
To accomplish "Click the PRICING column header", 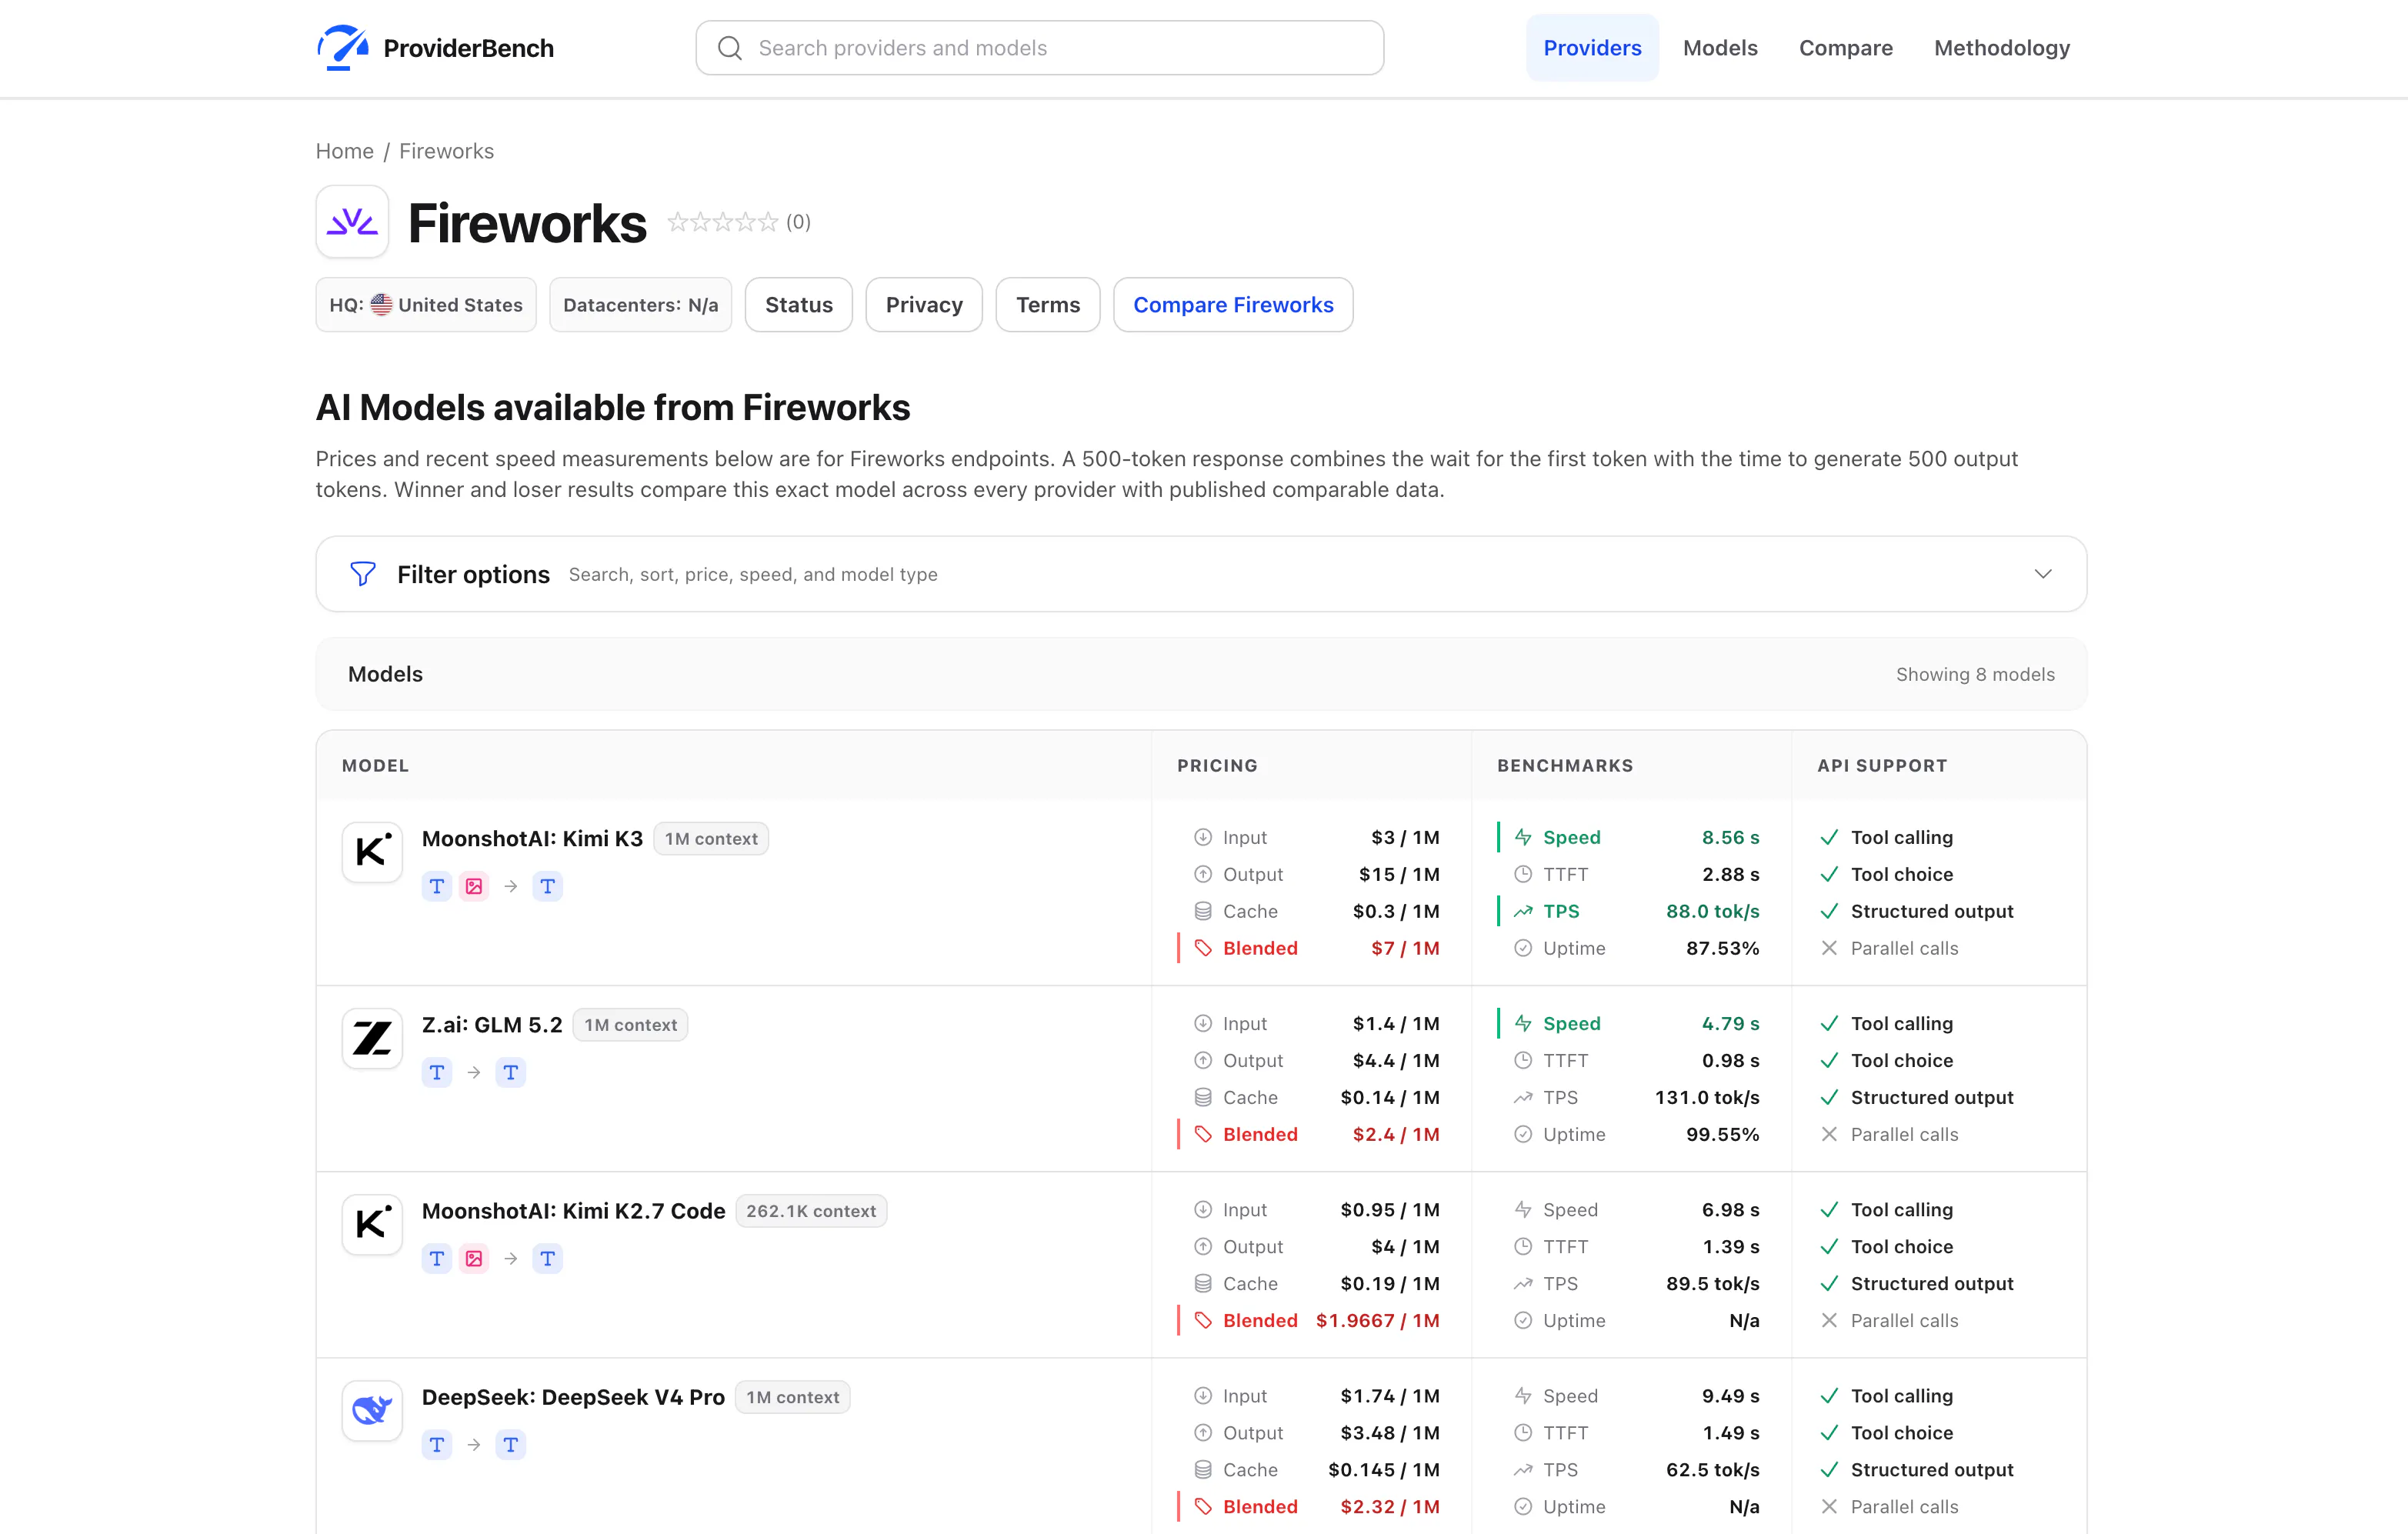I will (1217, 765).
